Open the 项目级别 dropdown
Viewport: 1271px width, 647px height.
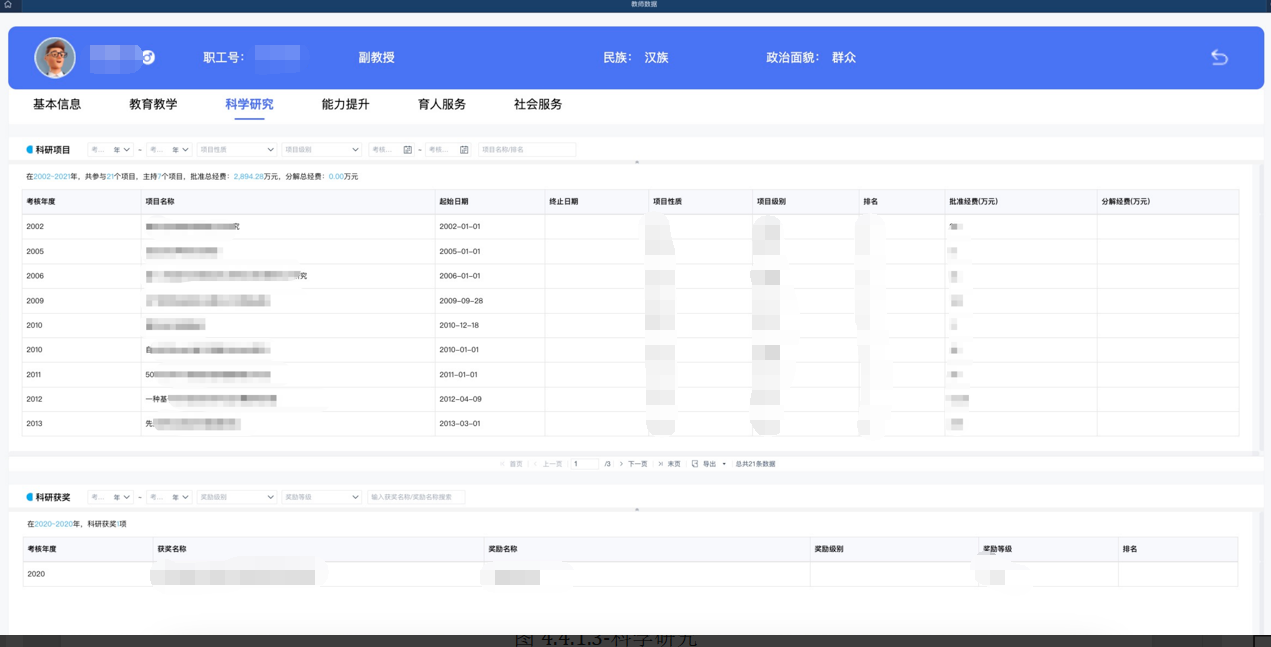click(x=321, y=150)
